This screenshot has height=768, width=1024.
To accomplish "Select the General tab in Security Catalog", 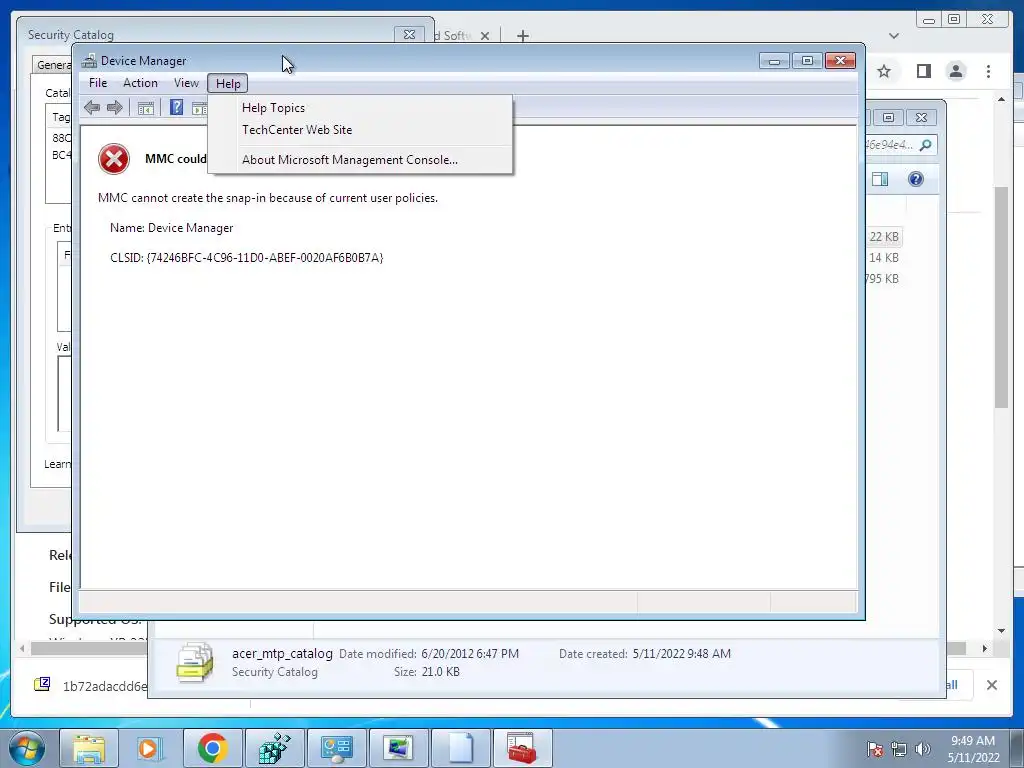I will point(54,65).
